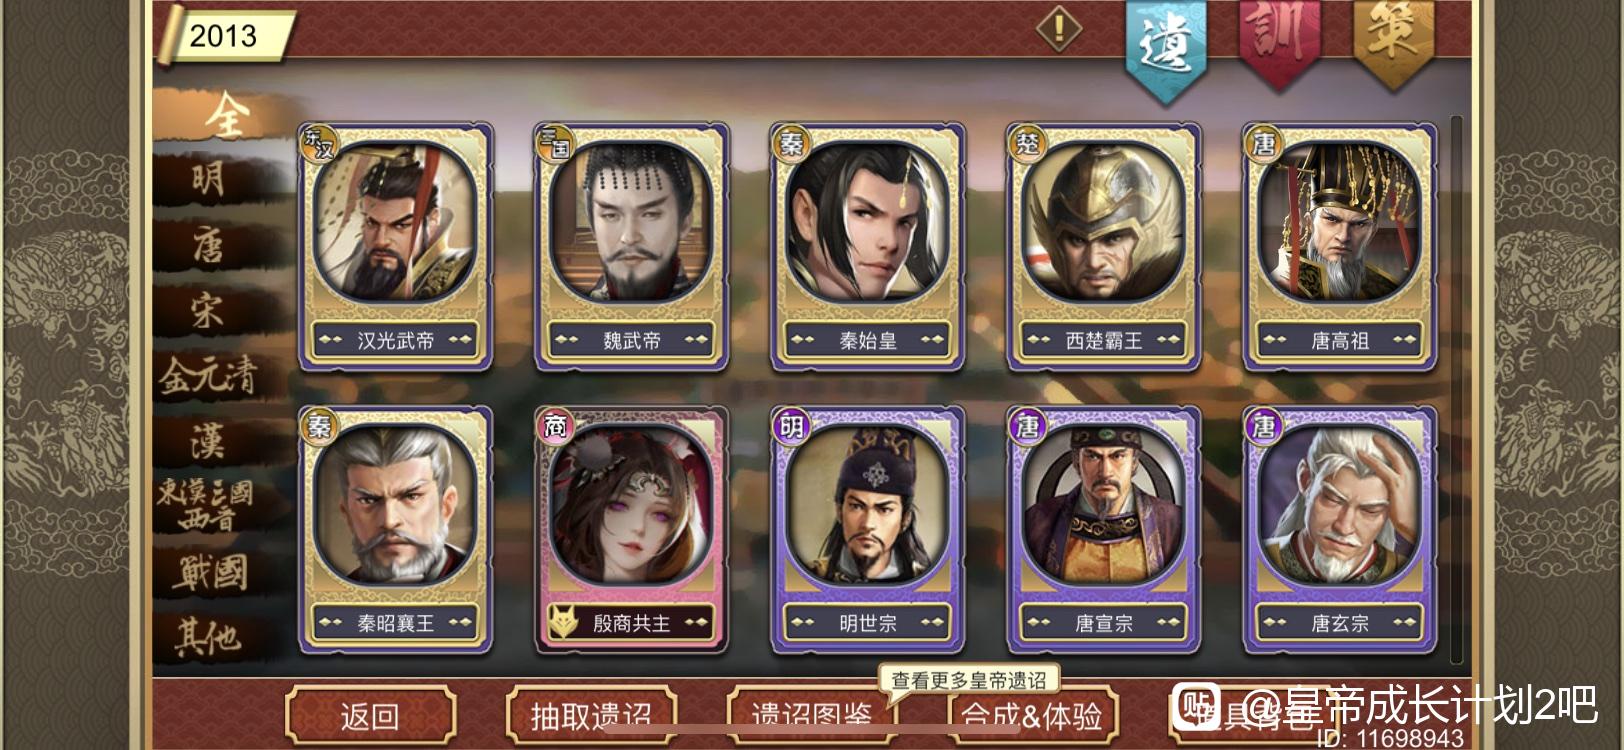Filter by 全 all category
The image size is (1624, 750).
[226, 117]
